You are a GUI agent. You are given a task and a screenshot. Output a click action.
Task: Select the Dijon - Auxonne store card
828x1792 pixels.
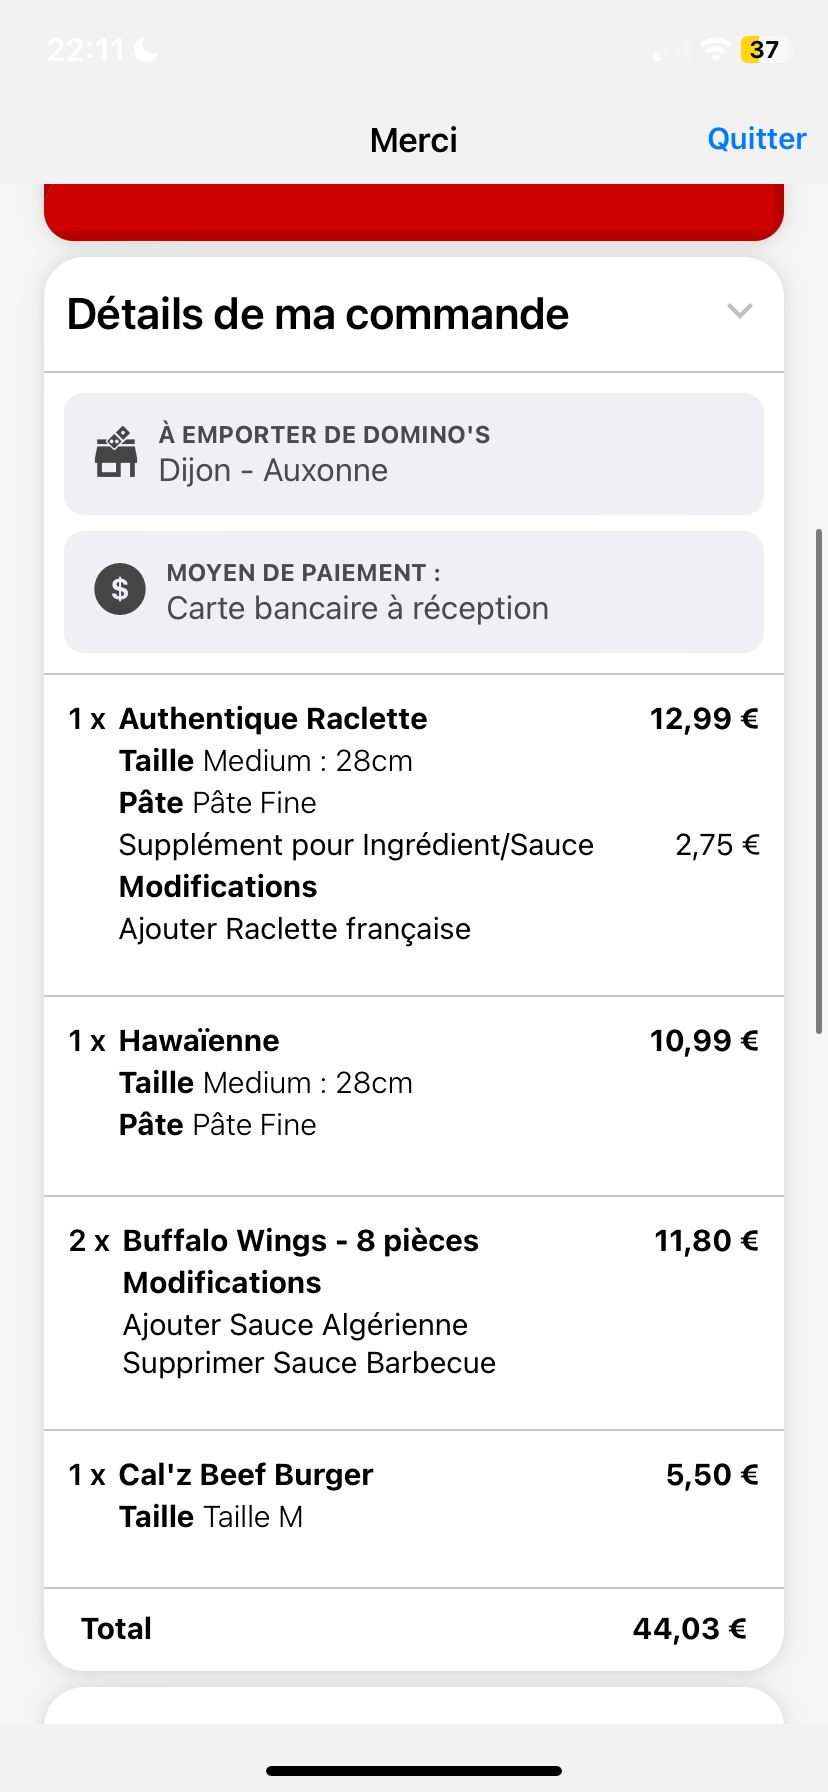pos(414,454)
